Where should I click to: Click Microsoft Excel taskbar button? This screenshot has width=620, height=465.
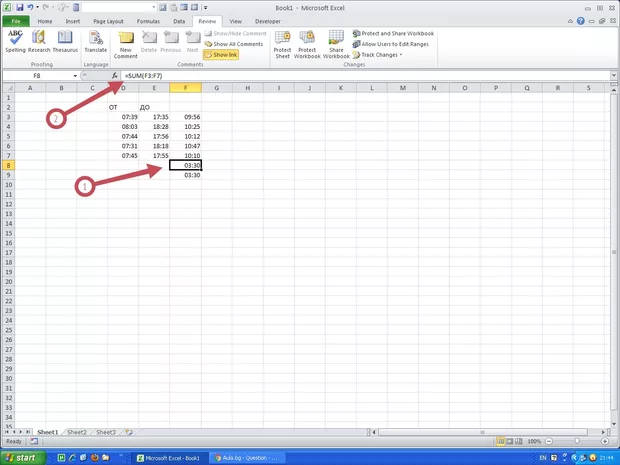click(x=169, y=458)
